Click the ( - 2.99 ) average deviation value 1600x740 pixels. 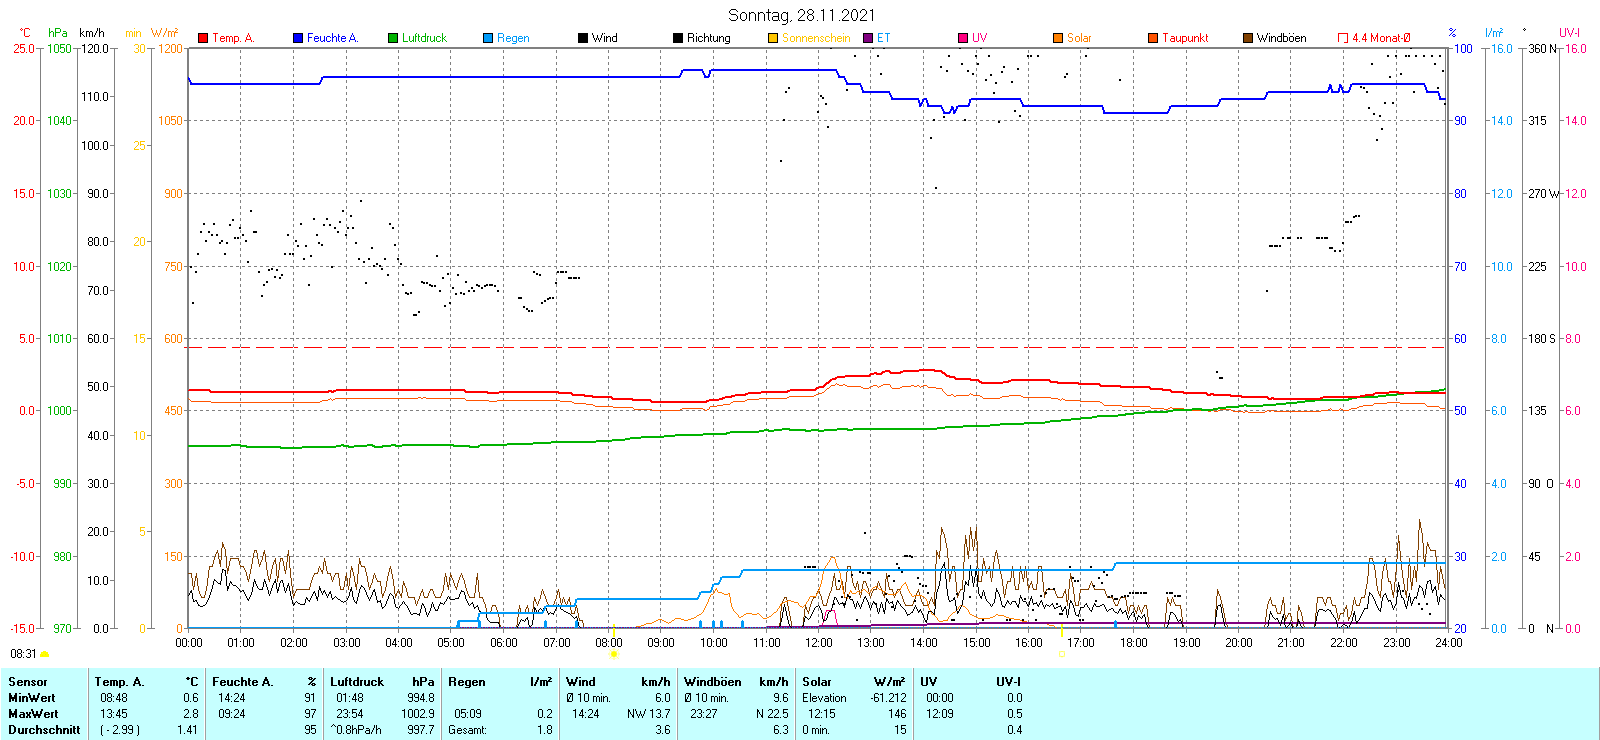click(x=120, y=730)
